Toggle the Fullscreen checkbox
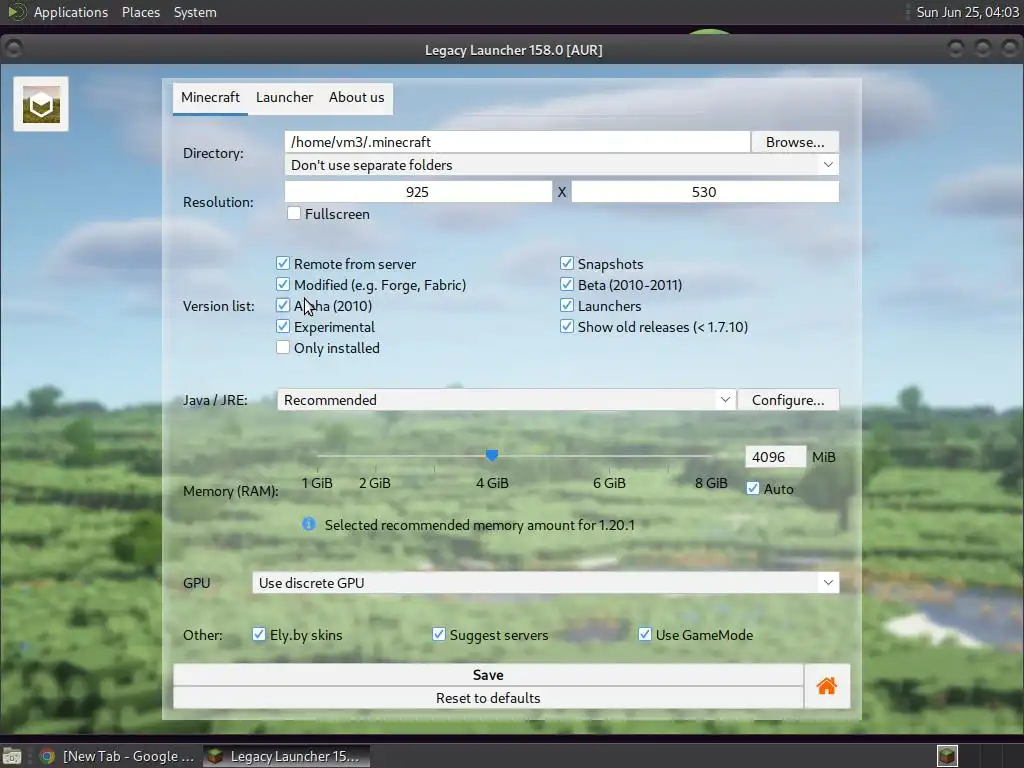Screen dimensions: 1024x768 pyautogui.click(x=294, y=214)
